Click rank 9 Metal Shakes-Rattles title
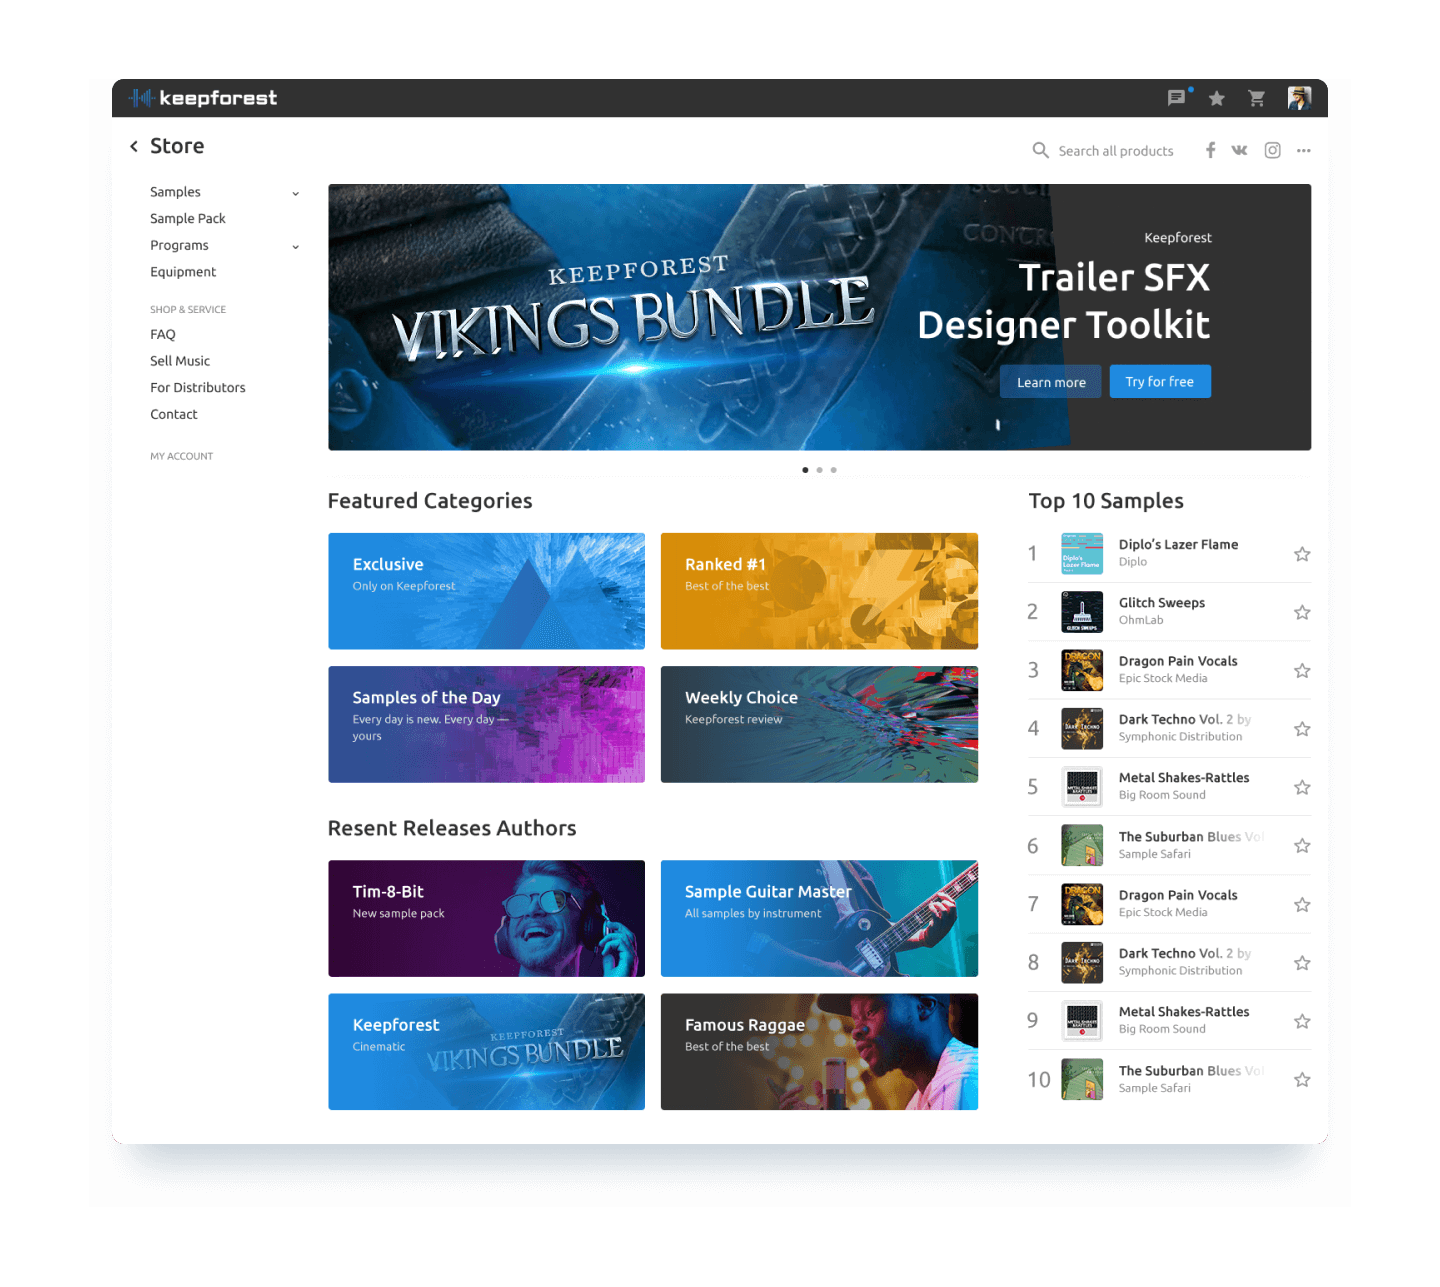 tap(1184, 1012)
